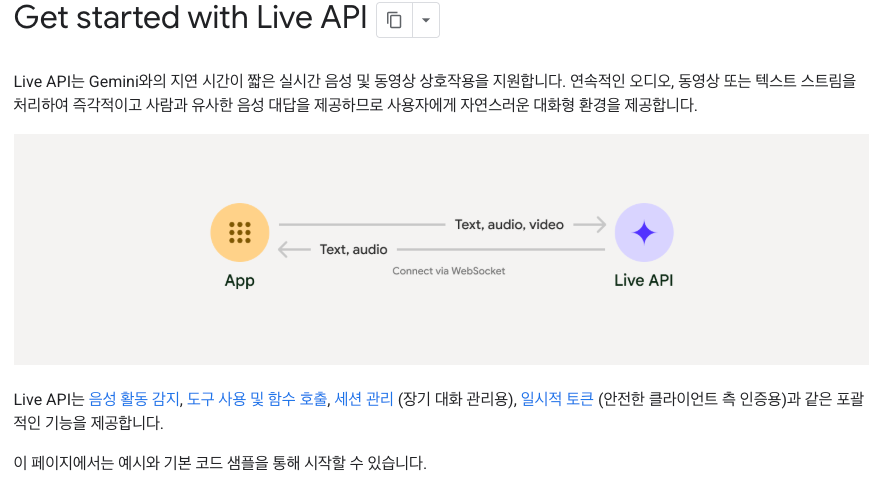Open the 음성 활동 감지 link
Screen dimensions: 882x479
coord(134,399)
